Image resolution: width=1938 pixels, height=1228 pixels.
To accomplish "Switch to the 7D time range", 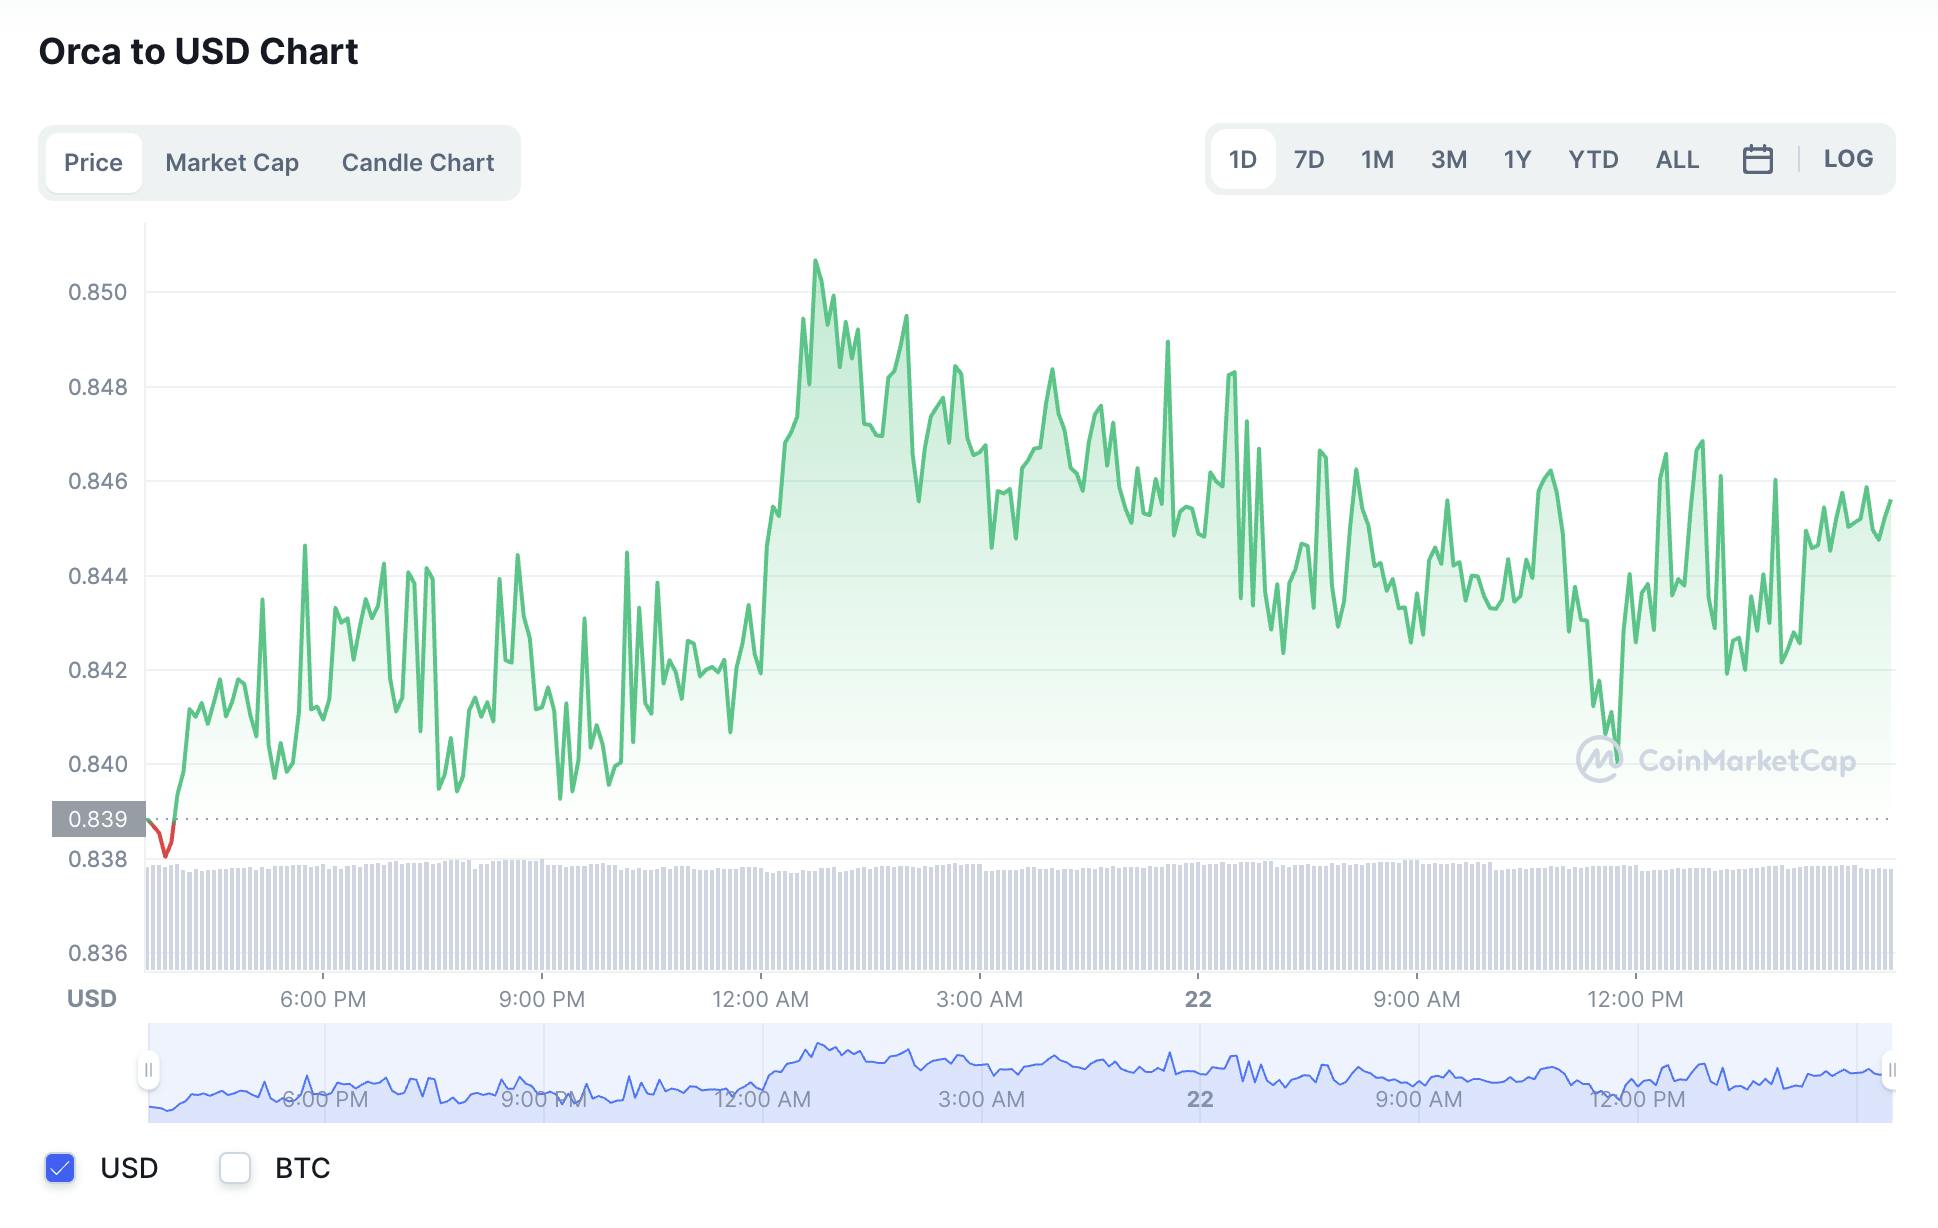I will coord(1308,159).
